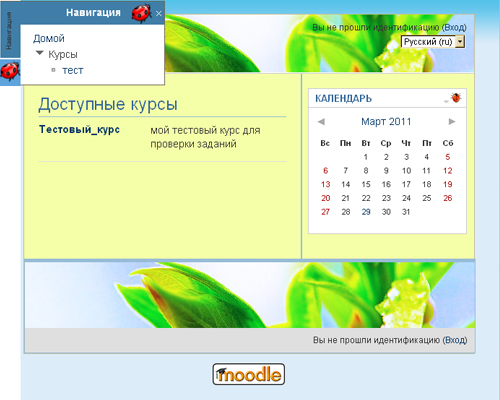Click the course description мой тестовый курс

(205, 137)
